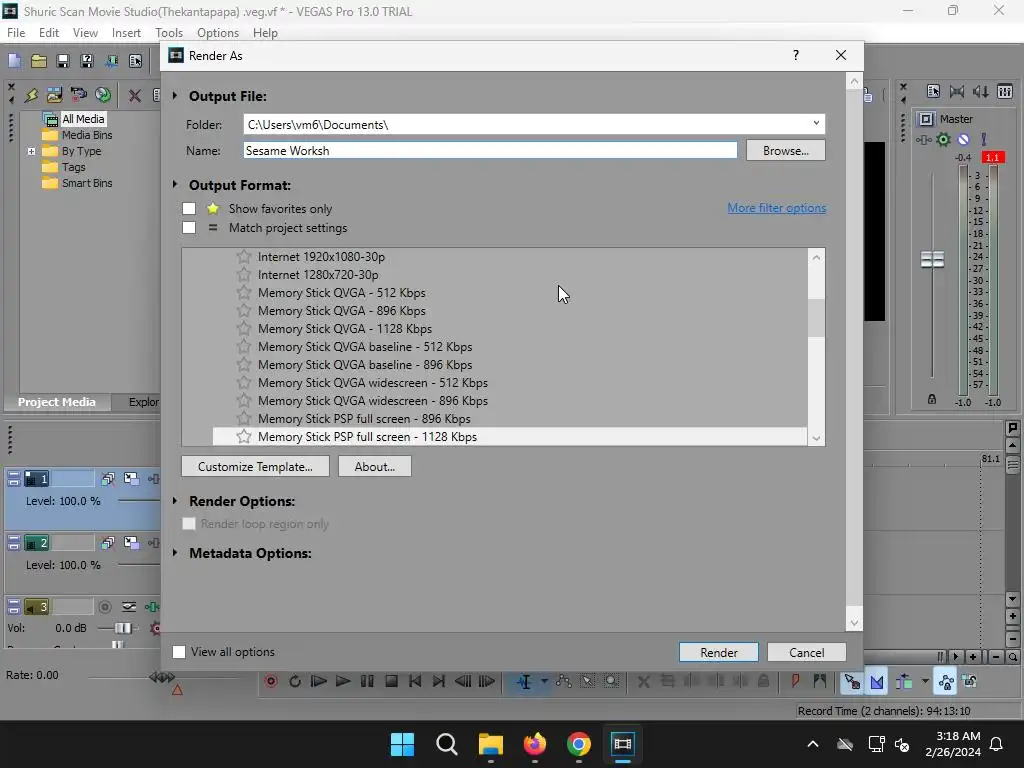
Task: Favorite star for Internet 1280x720-30p
Action: pyautogui.click(x=244, y=275)
